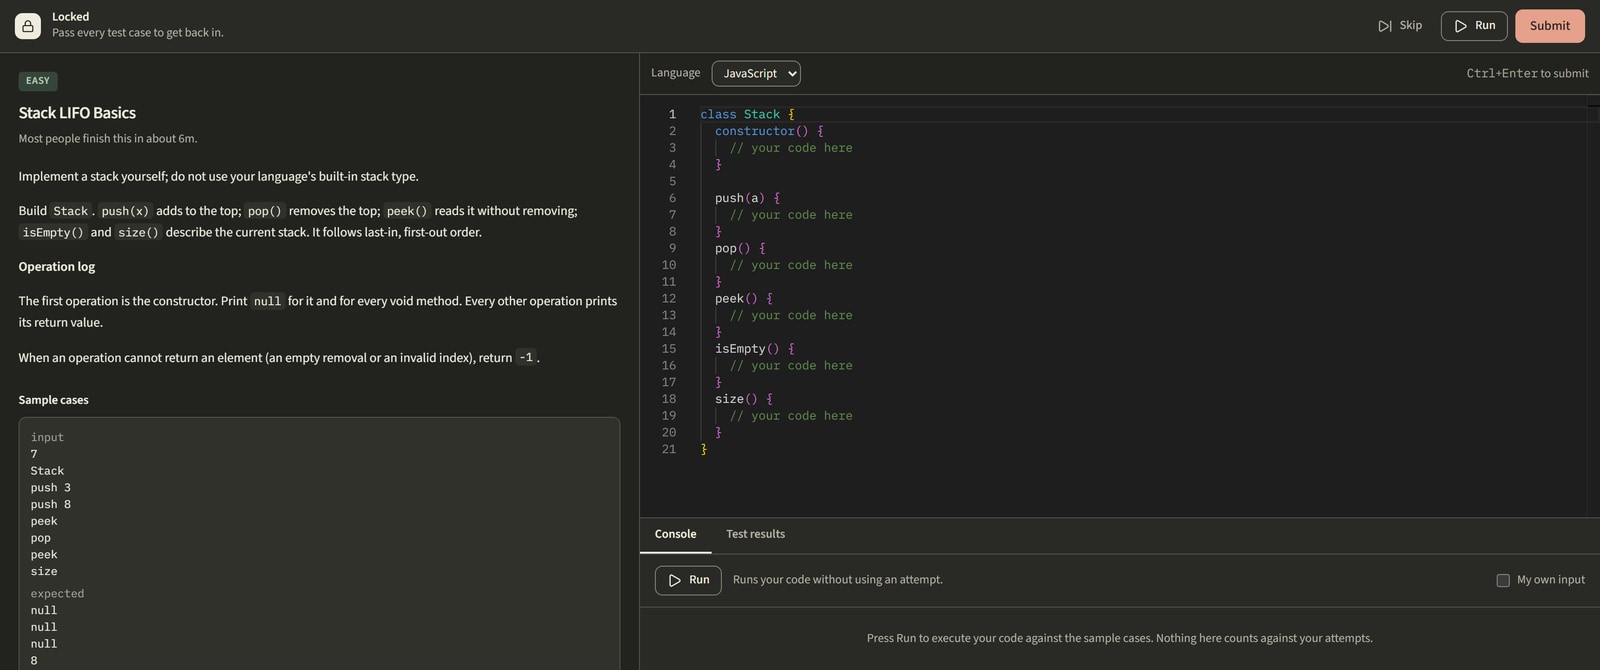The width and height of the screenshot is (1600, 670).
Task: Click the isEmpty() code line
Action: point(754,348)
